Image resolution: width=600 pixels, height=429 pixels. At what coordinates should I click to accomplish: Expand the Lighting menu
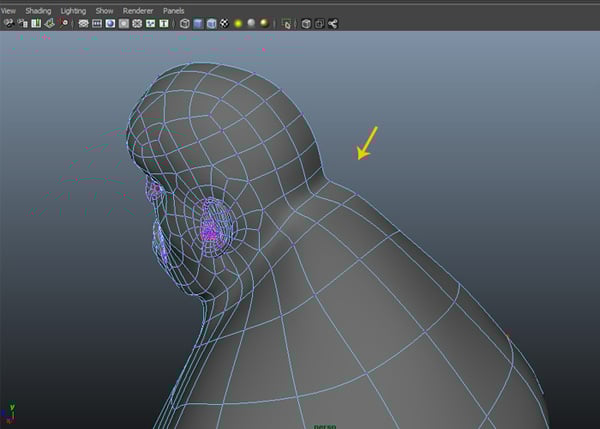click(x=73, y=10)
